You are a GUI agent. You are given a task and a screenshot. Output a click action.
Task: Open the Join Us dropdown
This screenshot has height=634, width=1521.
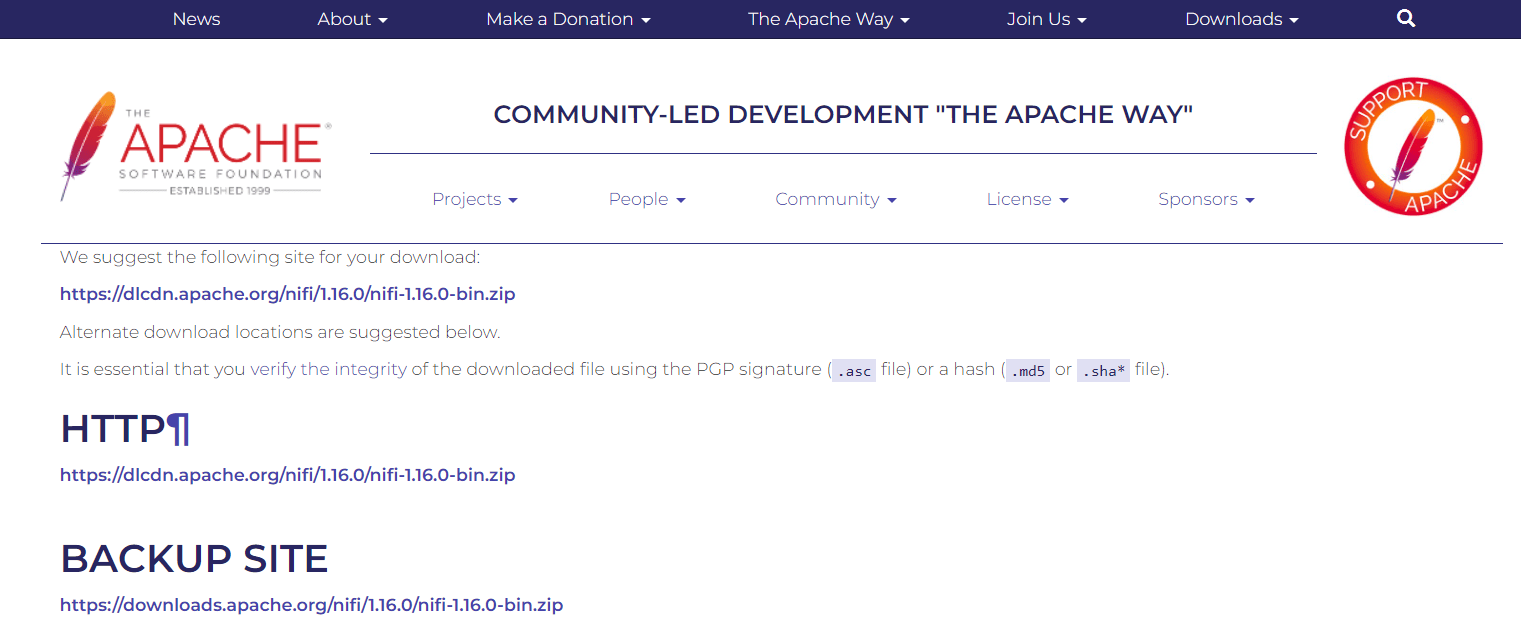pyautogui.click(x=1046, y=18)
